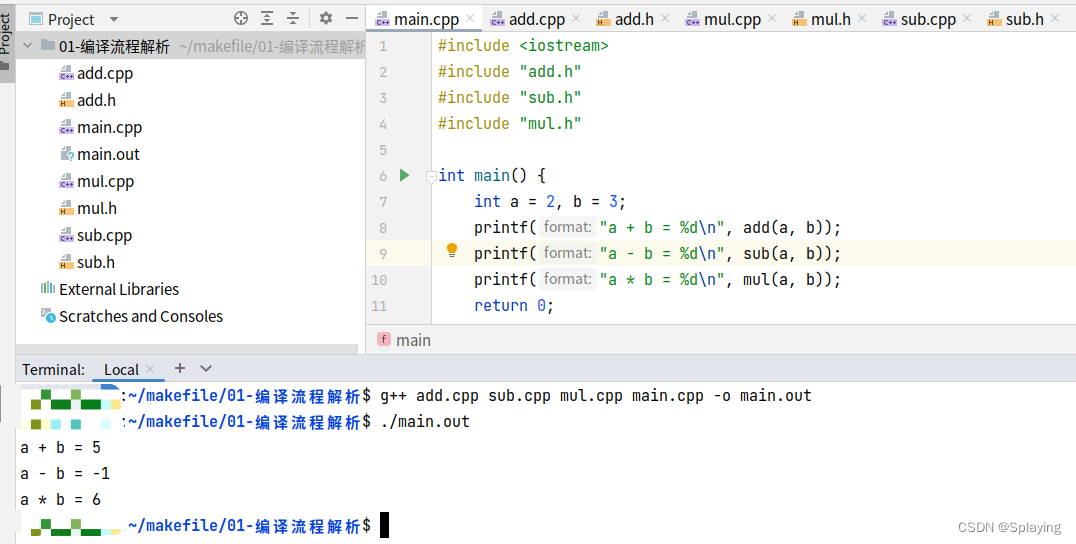Open Project panel settings gear

tap(326, 19)
